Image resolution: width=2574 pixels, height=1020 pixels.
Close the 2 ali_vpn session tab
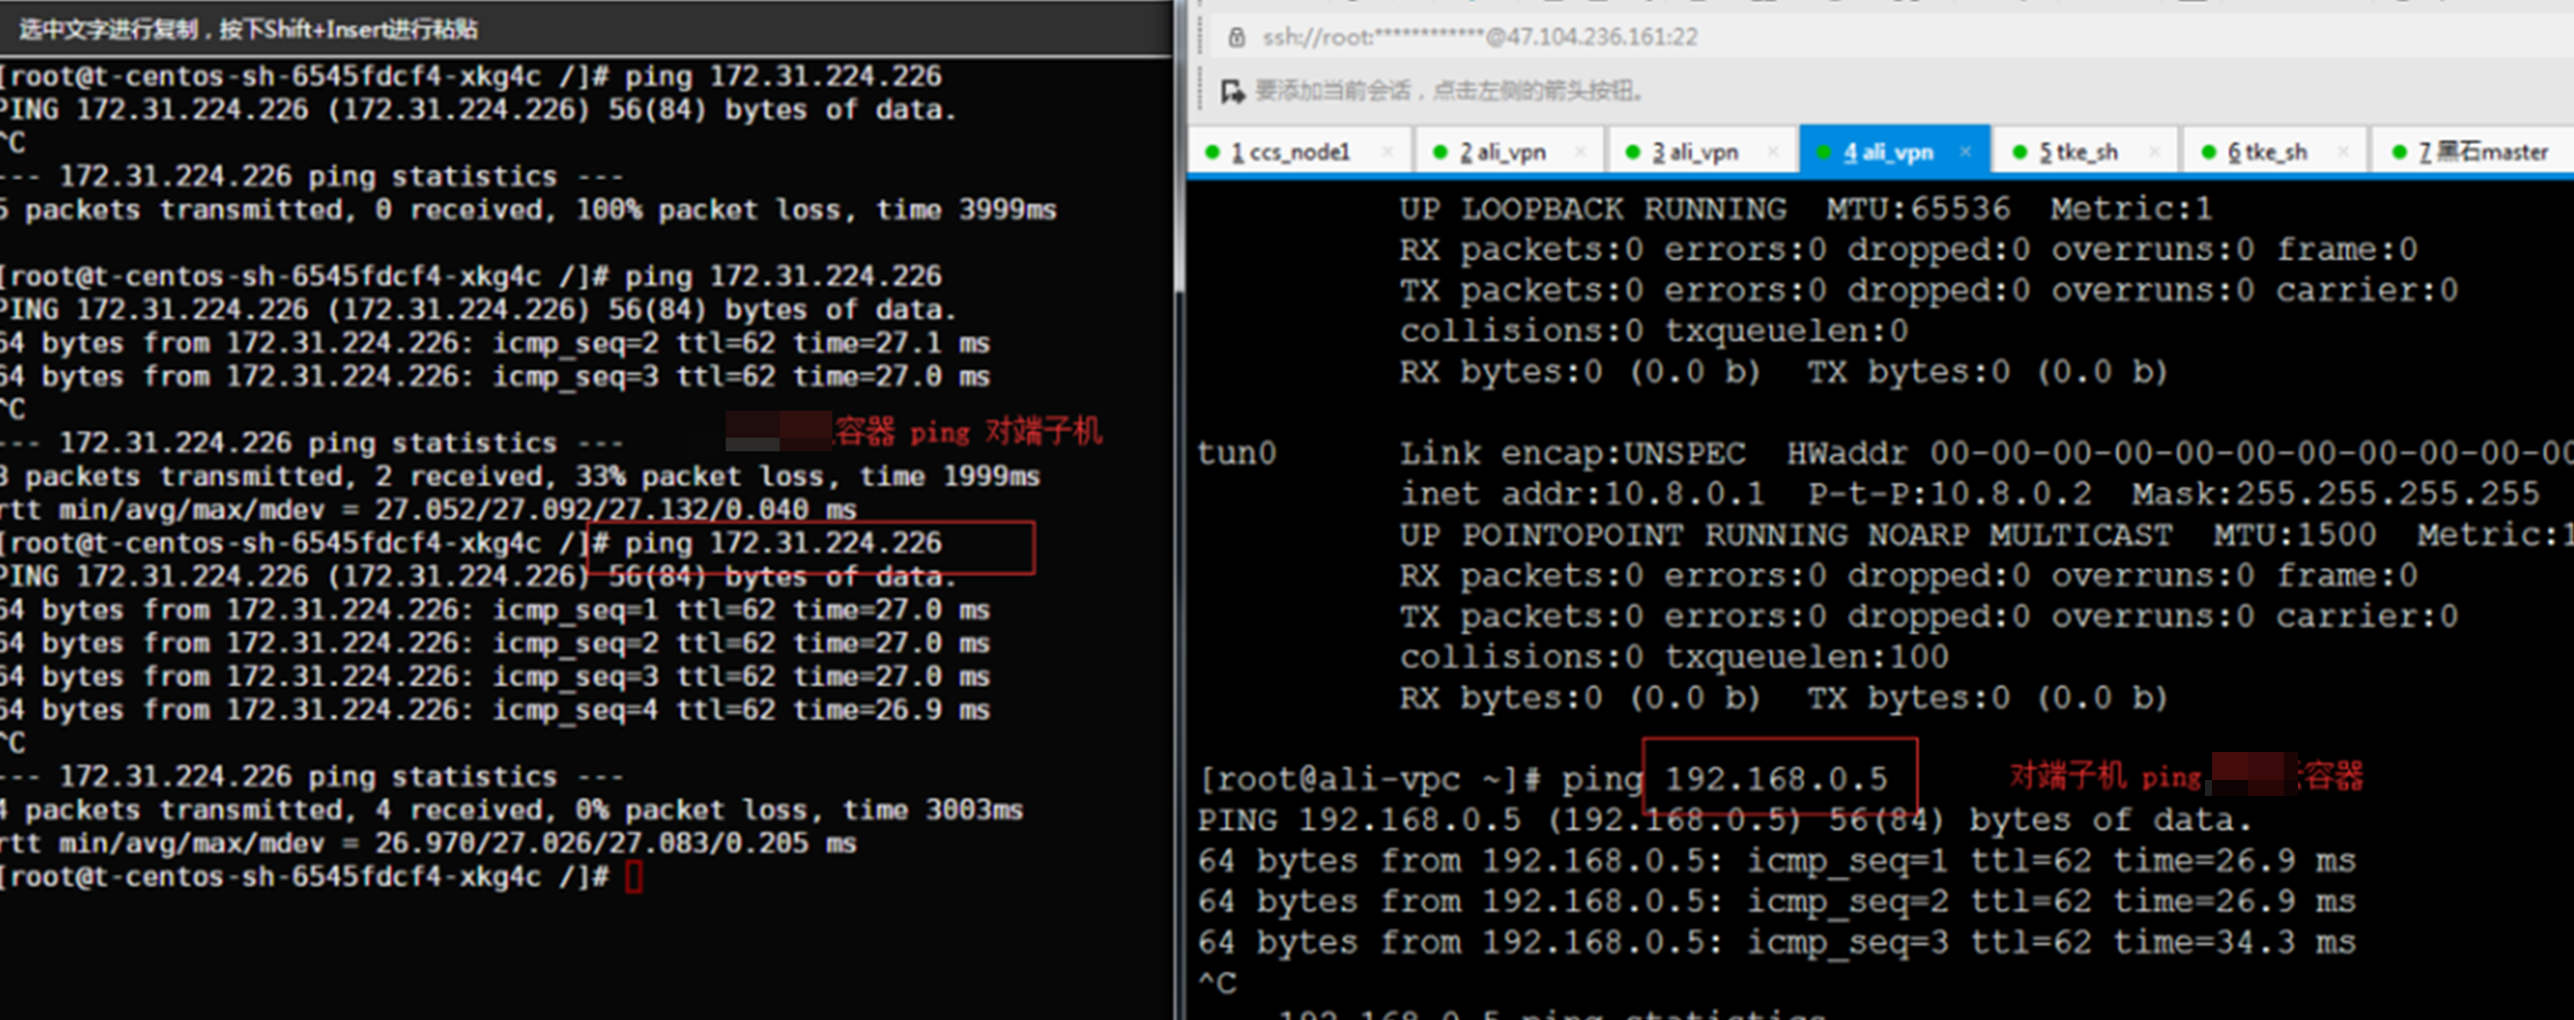(1580, 152)
